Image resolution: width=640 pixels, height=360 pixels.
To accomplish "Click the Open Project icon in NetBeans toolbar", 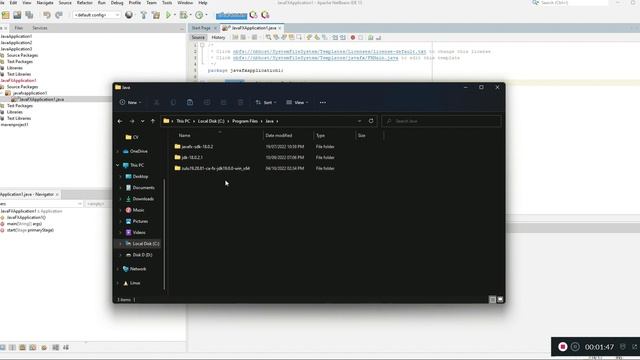I will [17, 15].
